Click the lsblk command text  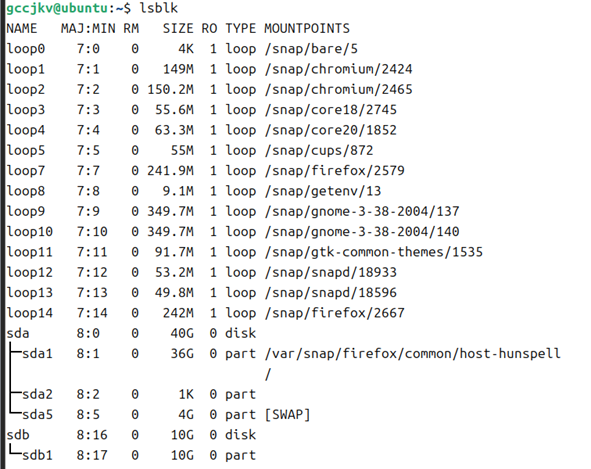(159, 8)
